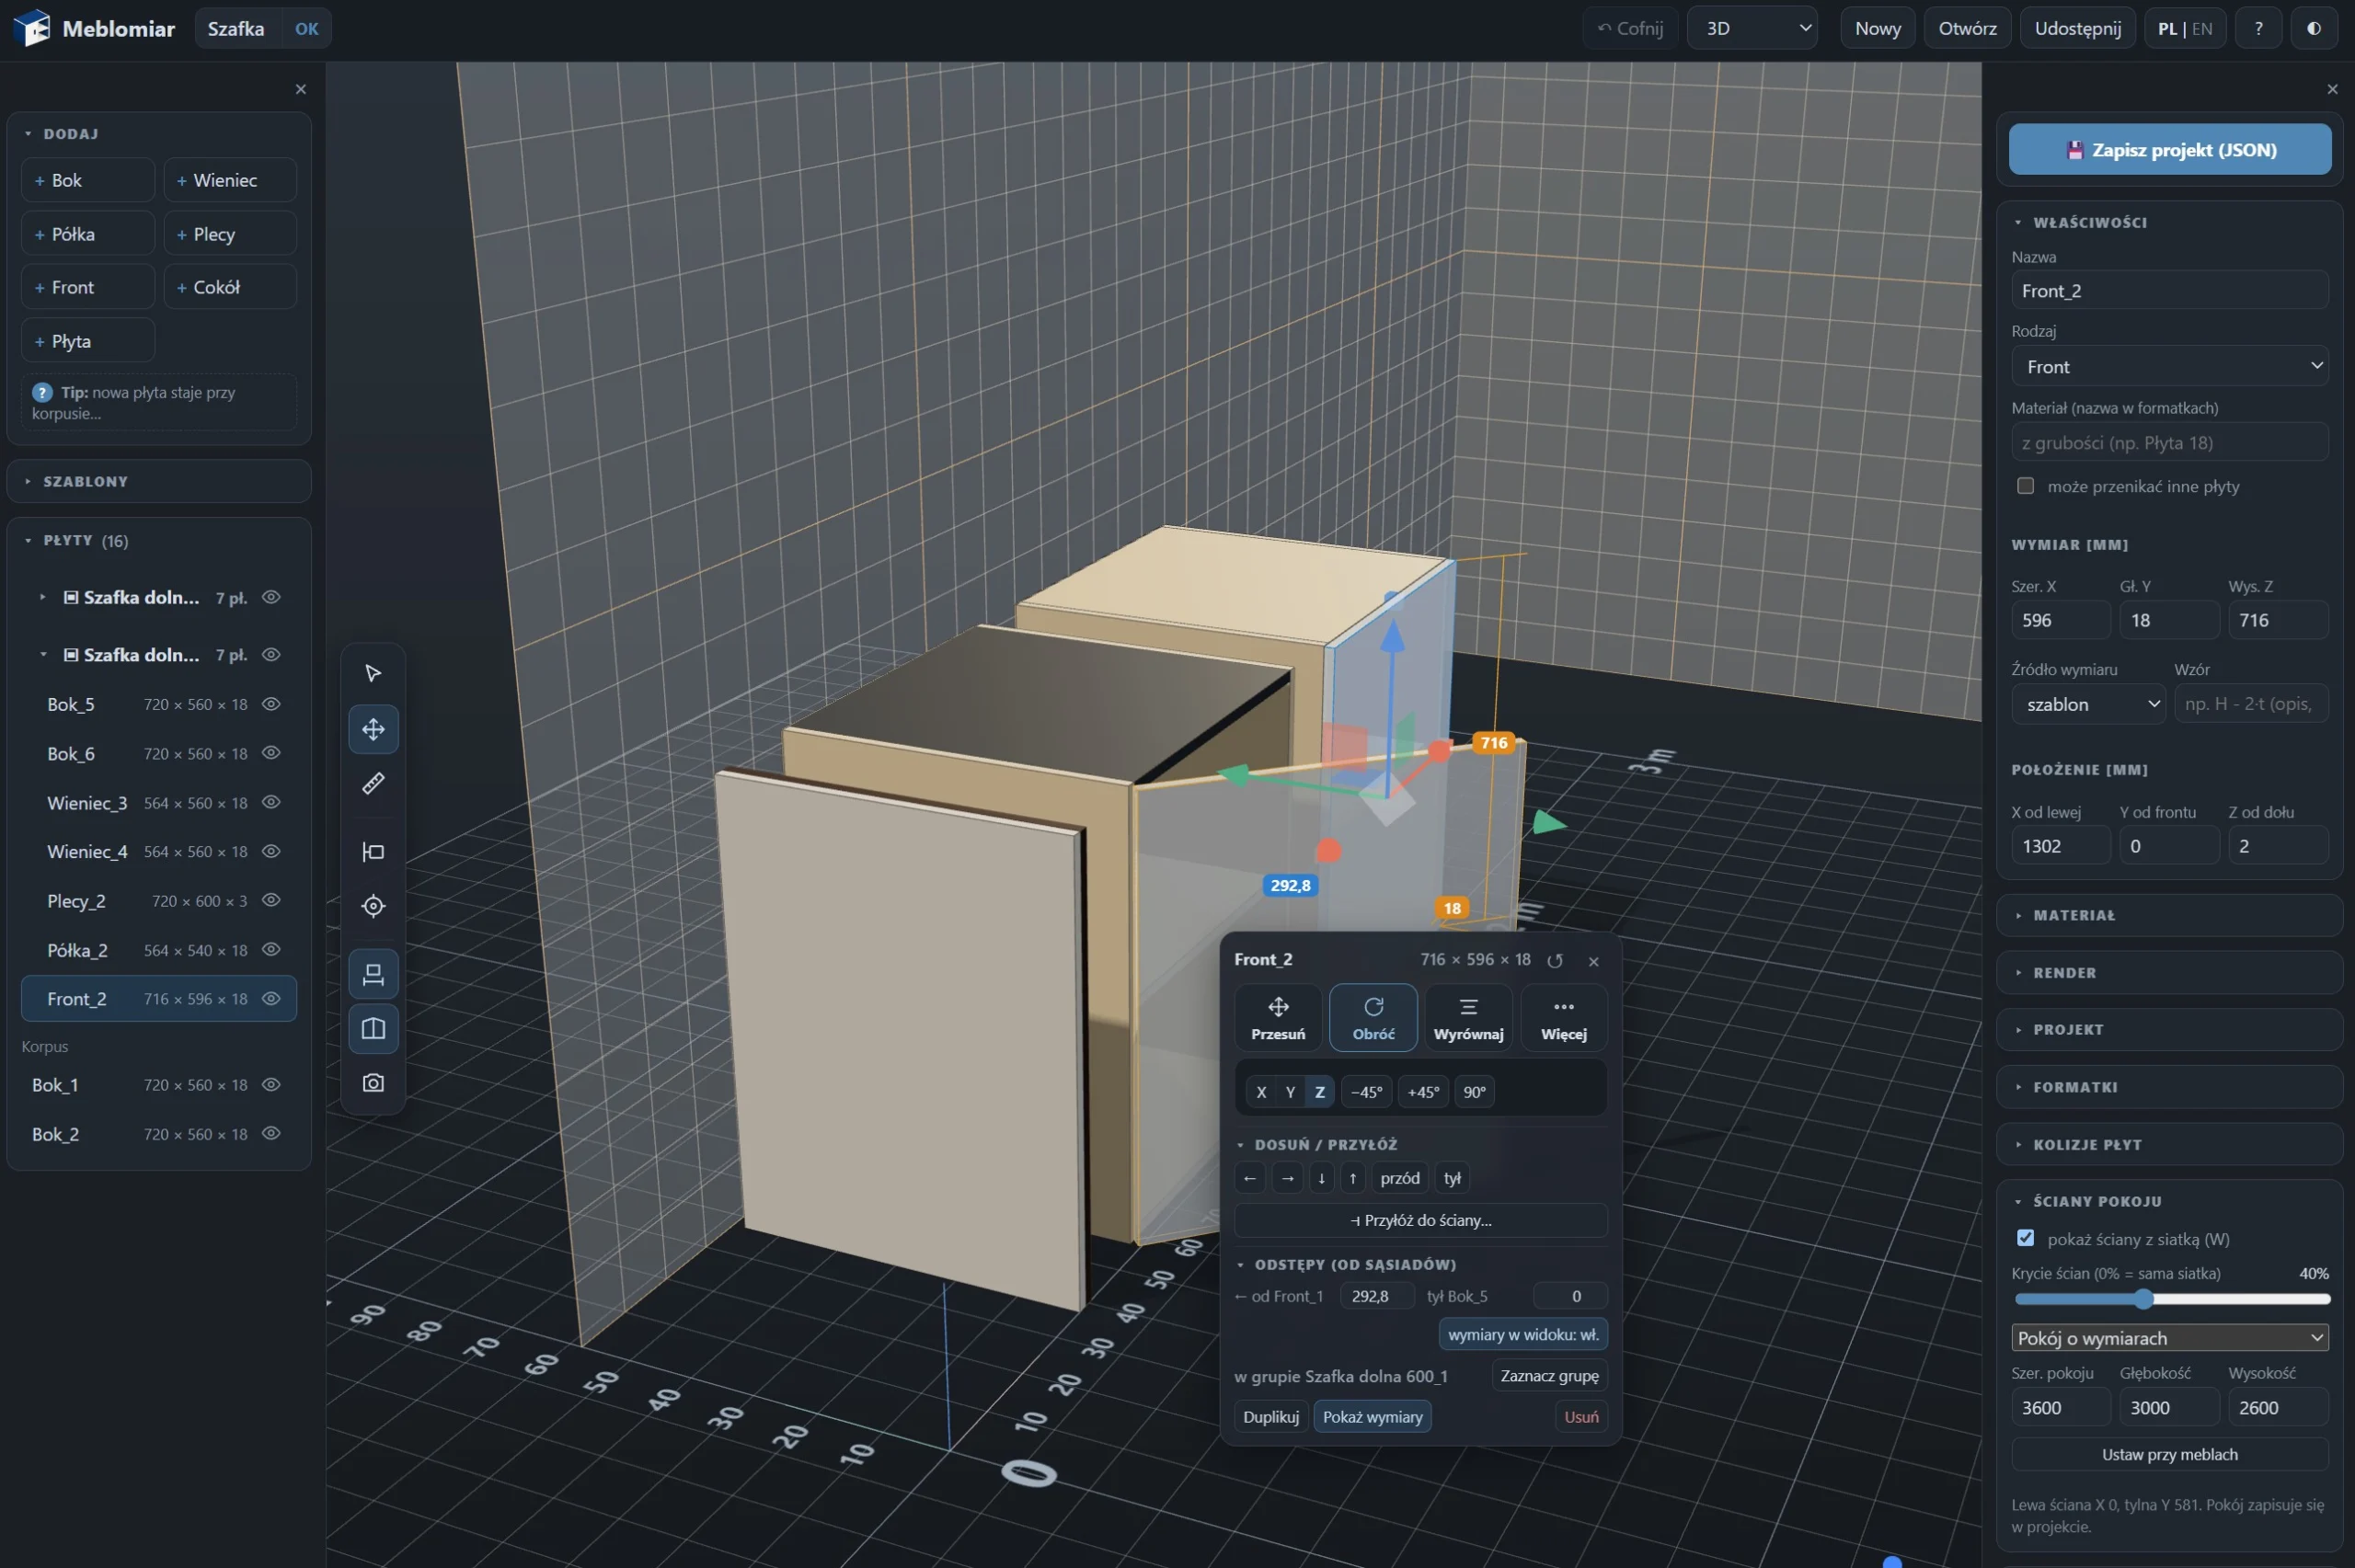The height and width of the screenshot is (1568, 2355).
Task: Add a new Półka panel
Action: click(88, 234)
